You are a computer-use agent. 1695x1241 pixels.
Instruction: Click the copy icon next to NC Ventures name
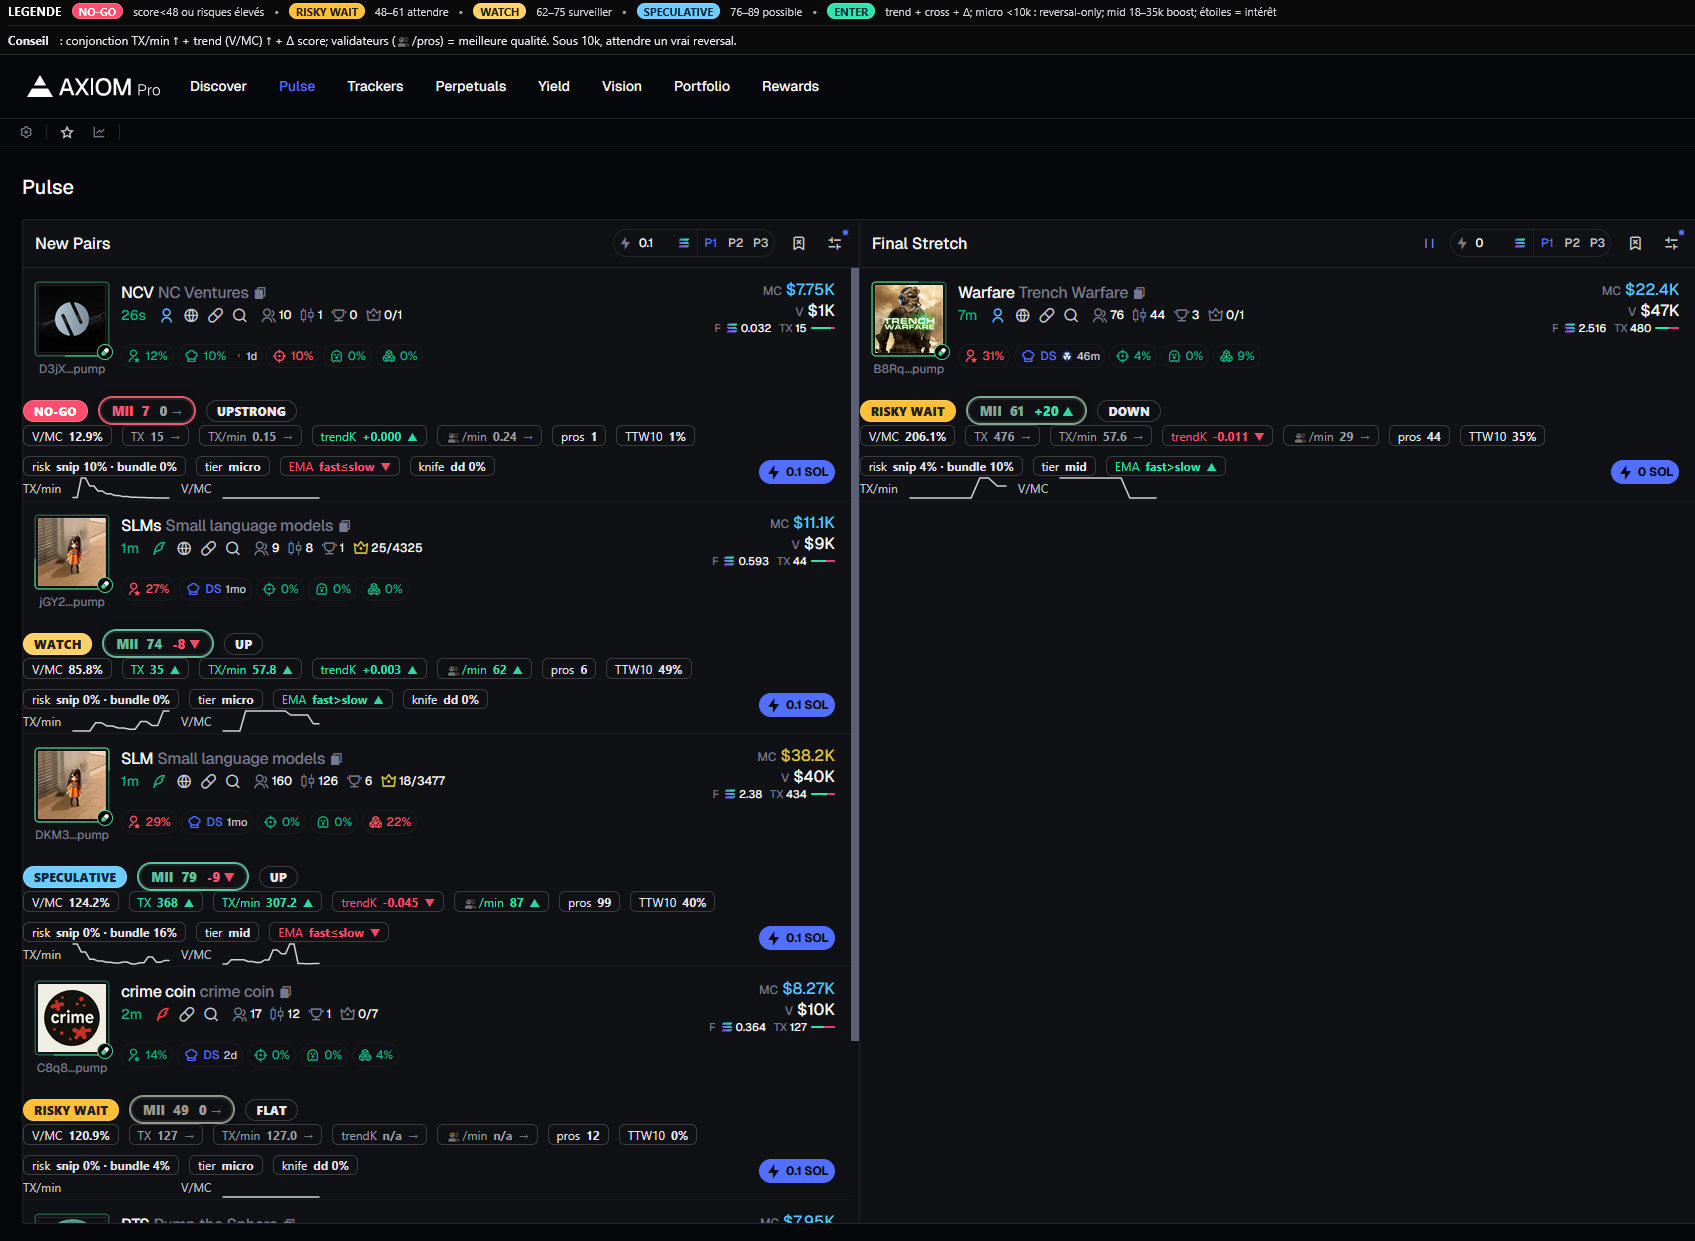[261, 292]
